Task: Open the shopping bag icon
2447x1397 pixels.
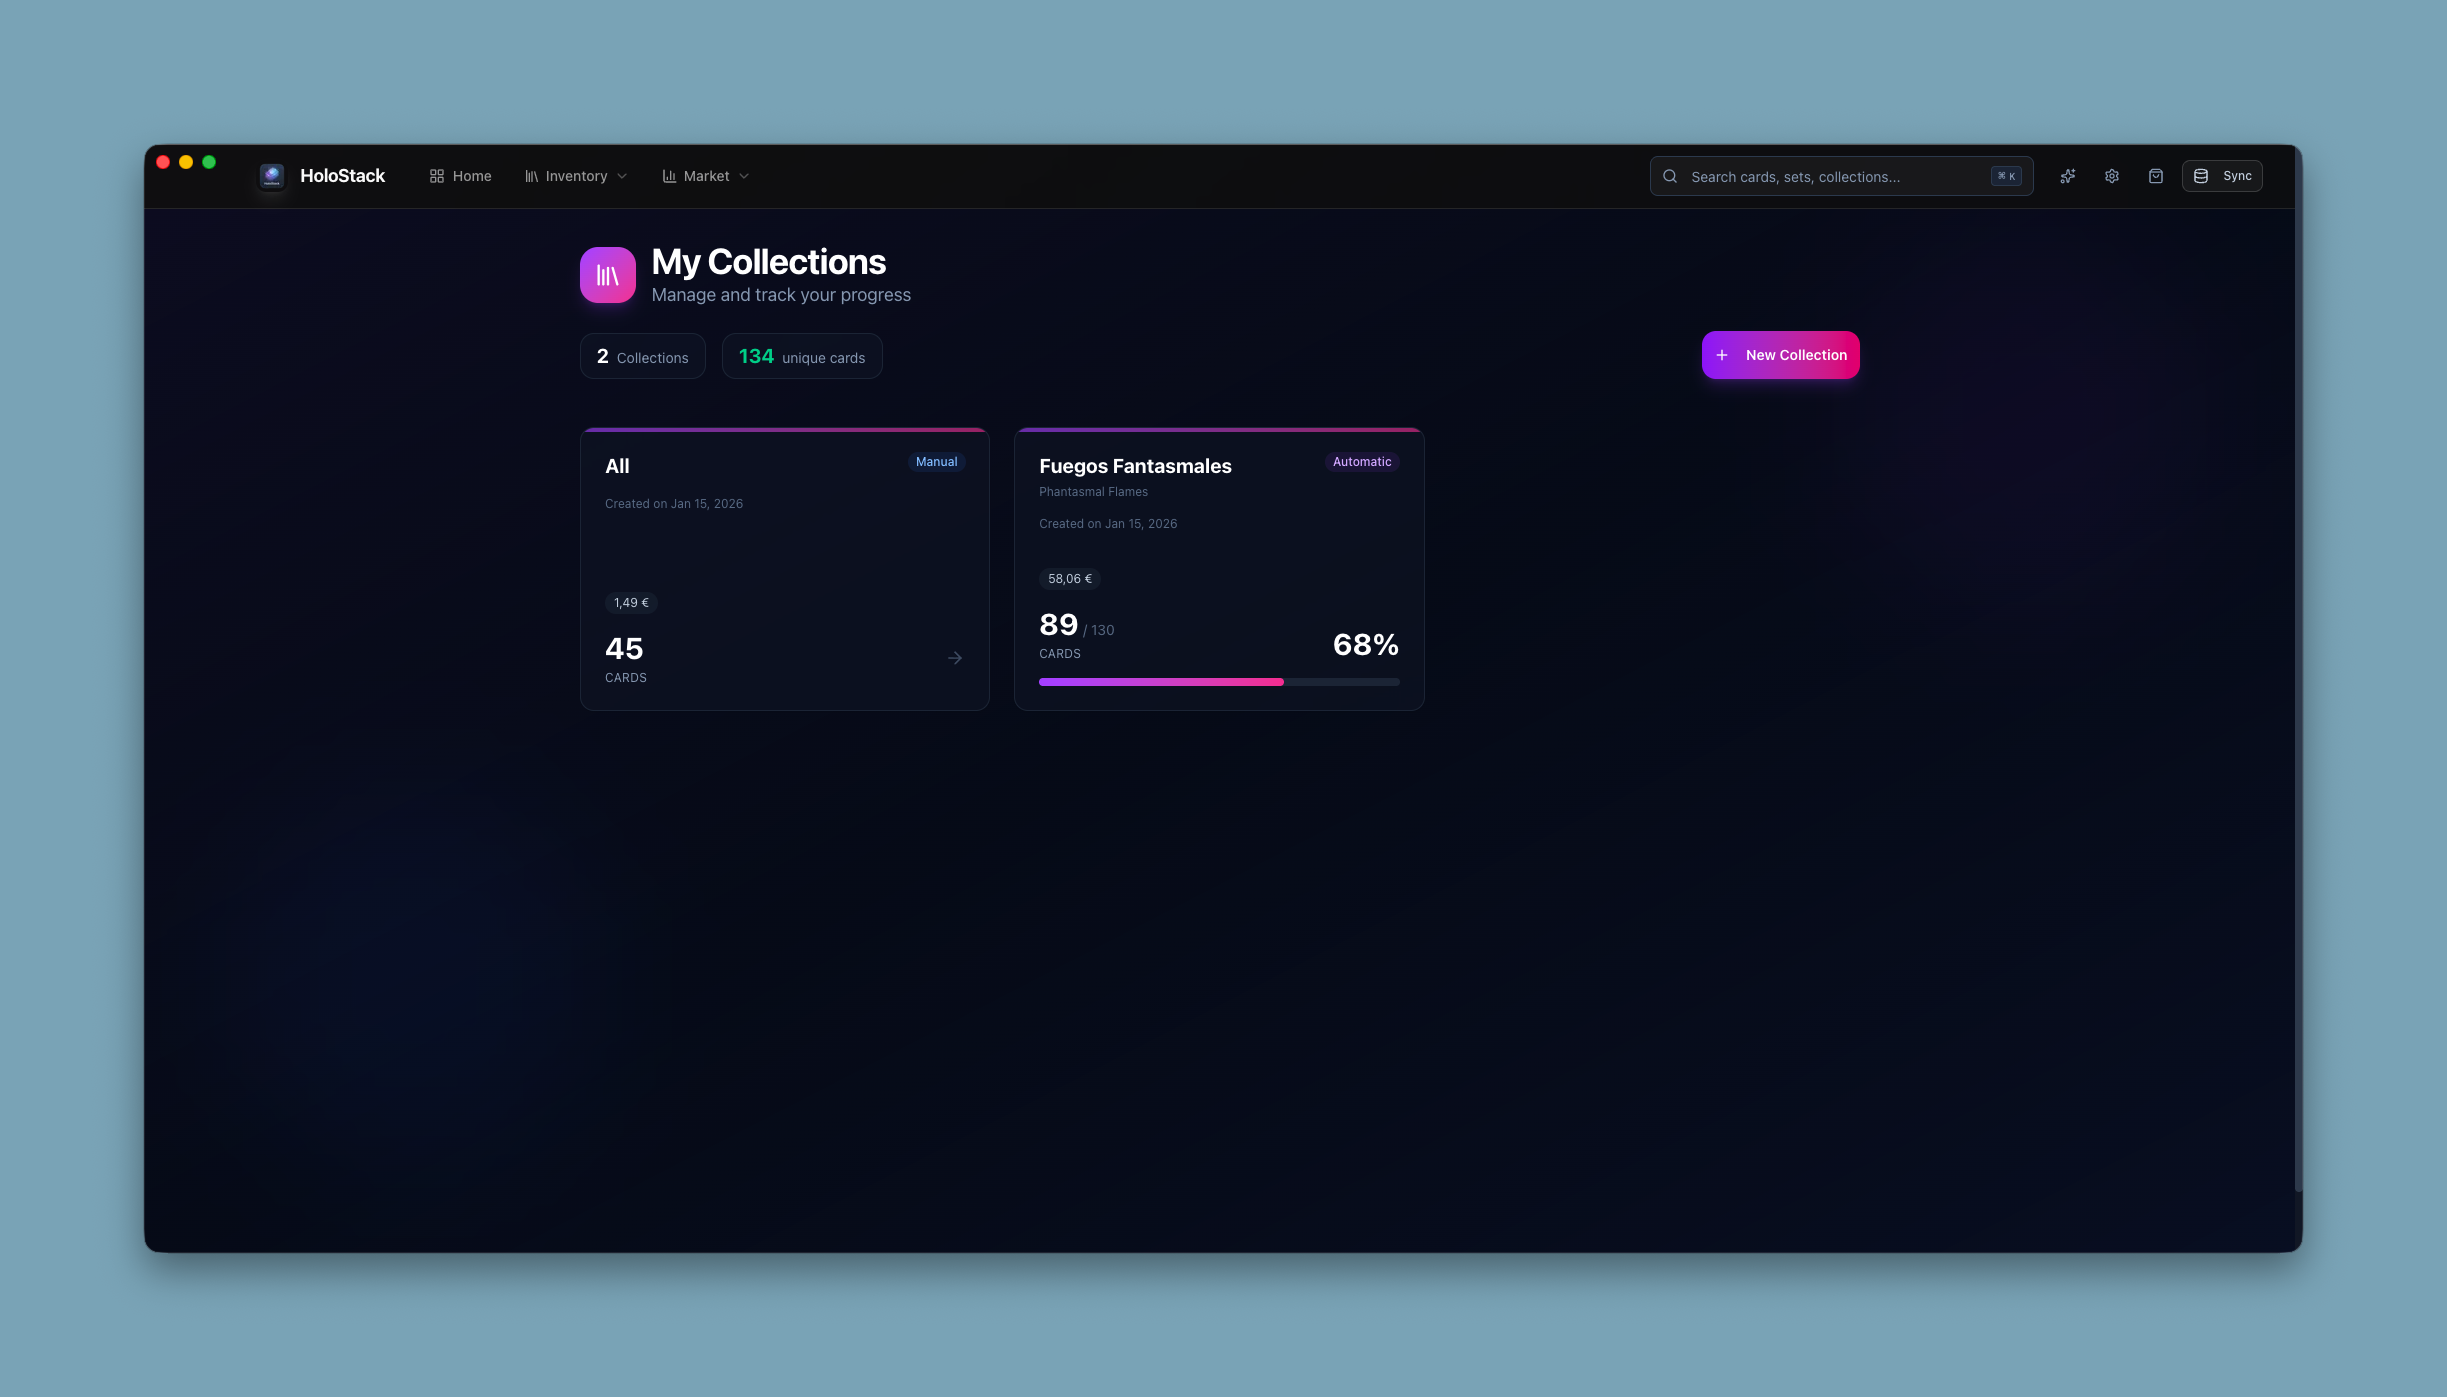Action: [x=2155, y=176]
